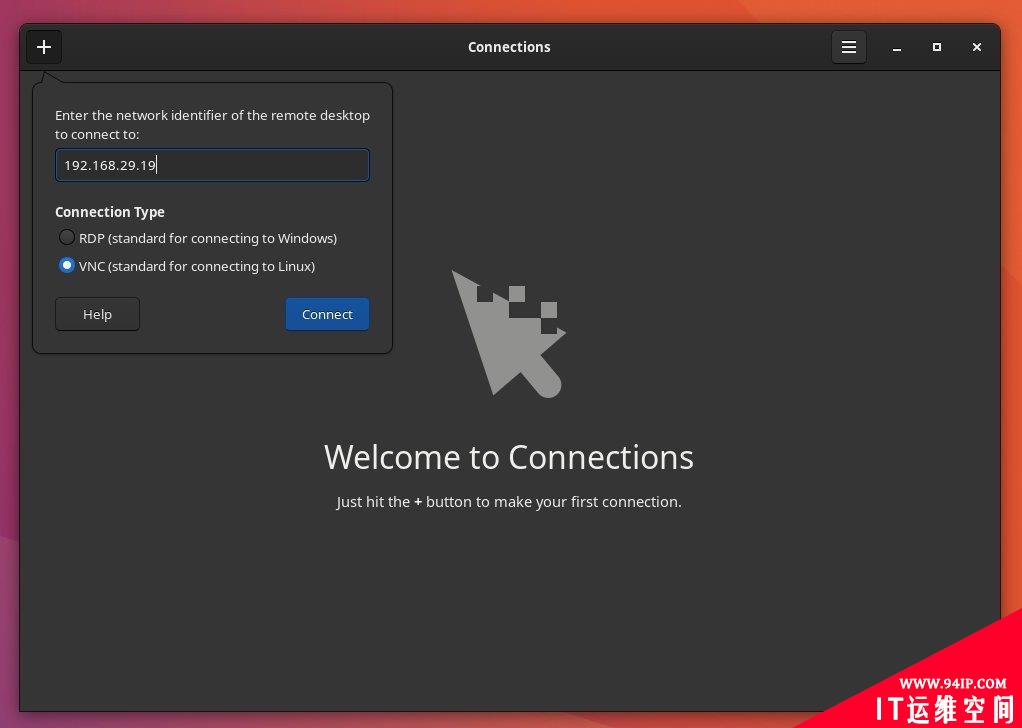1022x728 pixels.
Task: Click the Connections mouse pointer logo
Action: tap(509, 333)
